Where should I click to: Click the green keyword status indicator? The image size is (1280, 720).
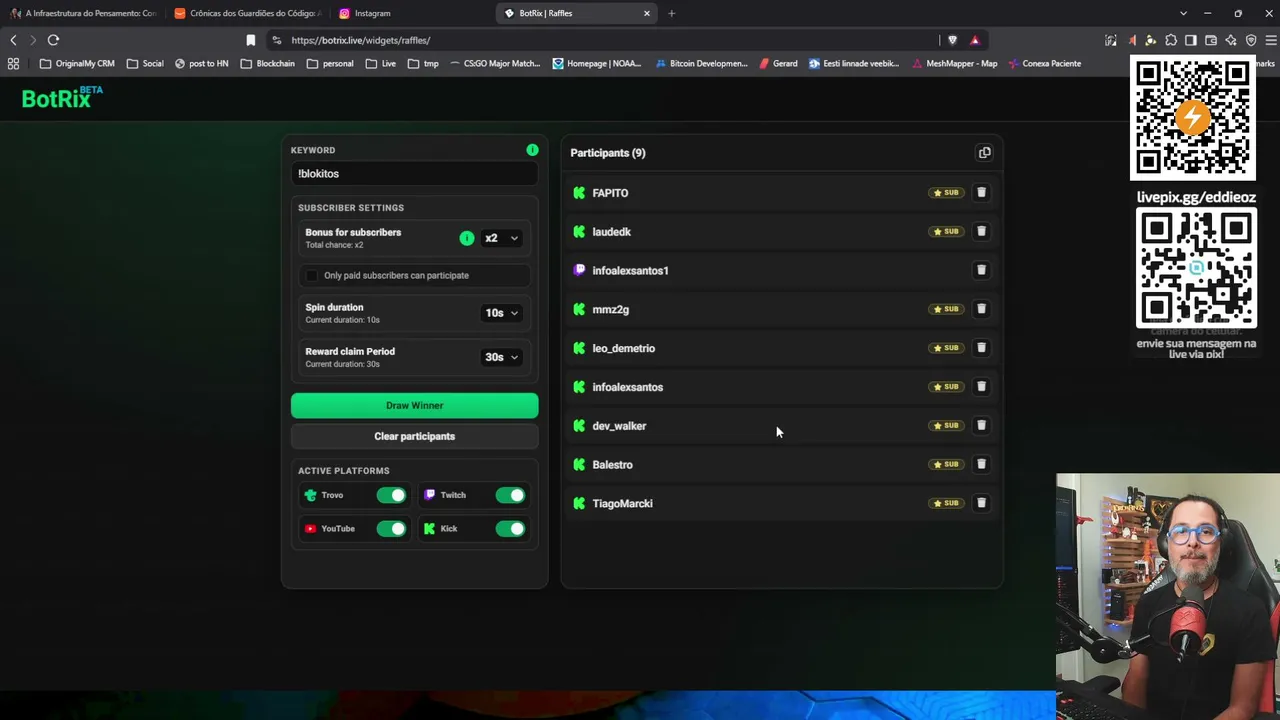point(532,150)
